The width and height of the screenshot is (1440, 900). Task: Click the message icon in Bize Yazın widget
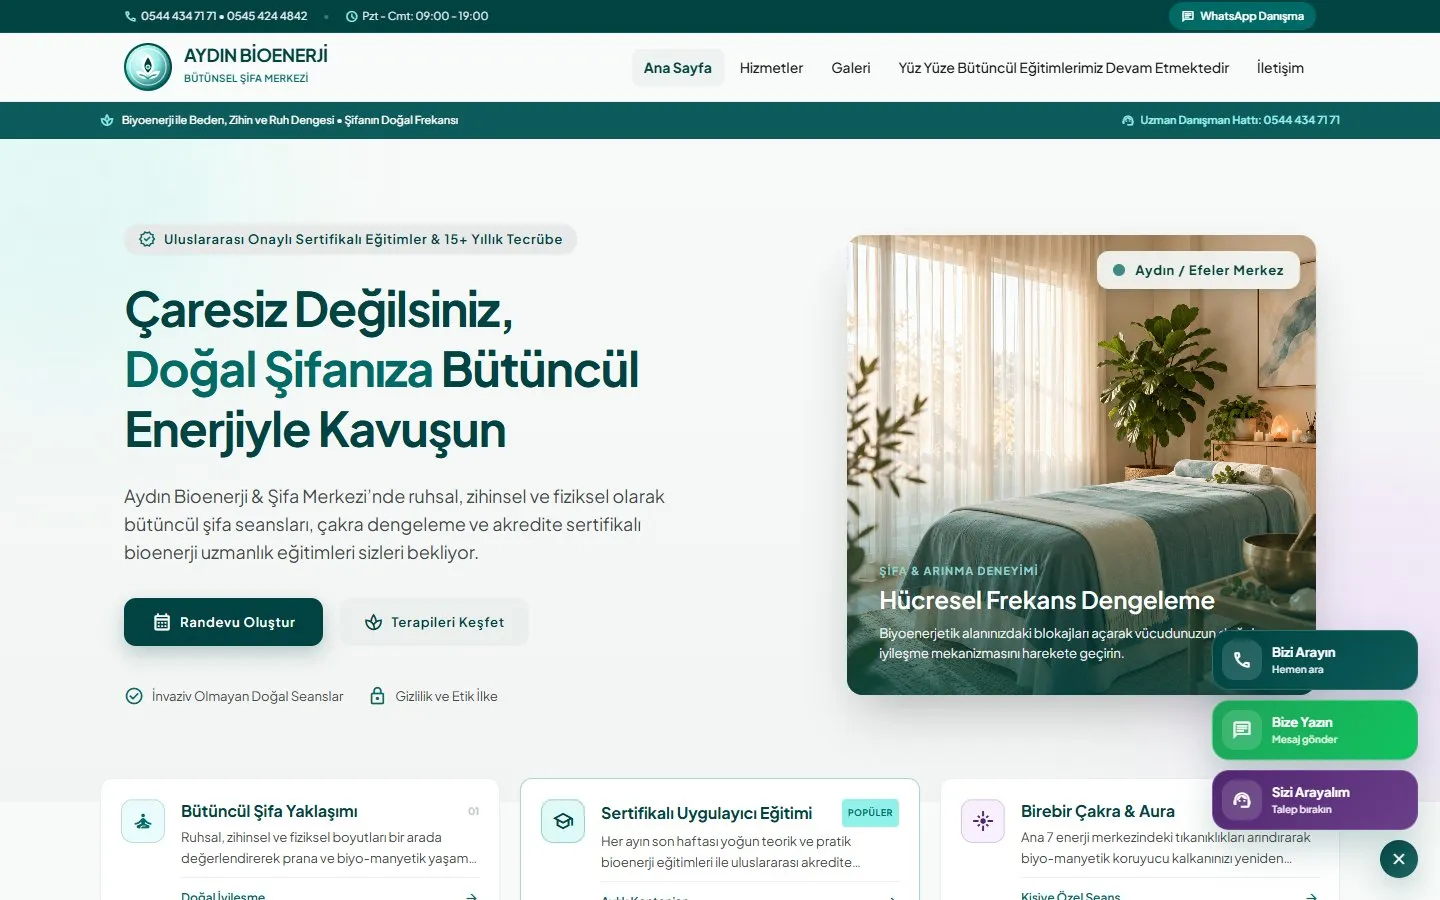click(1242, 730)
